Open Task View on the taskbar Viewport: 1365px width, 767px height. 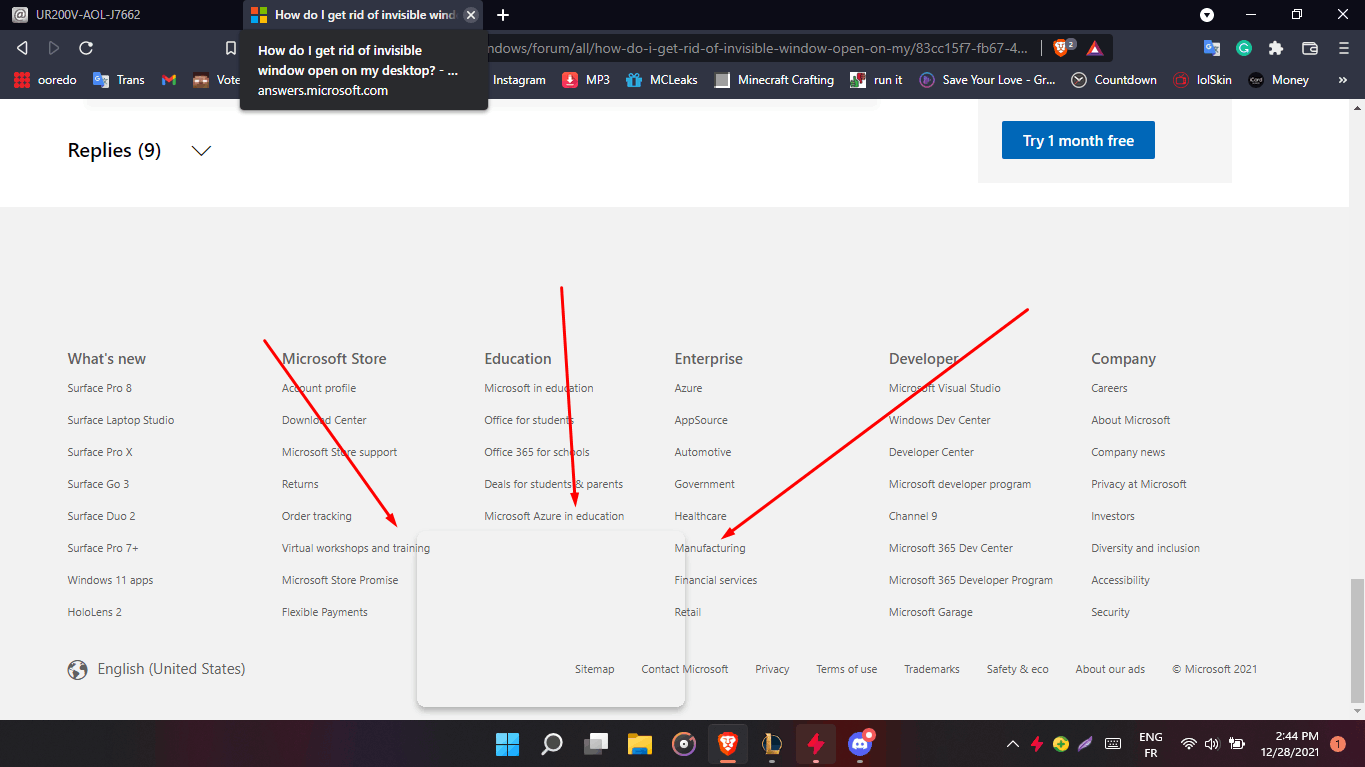(596, 744)
